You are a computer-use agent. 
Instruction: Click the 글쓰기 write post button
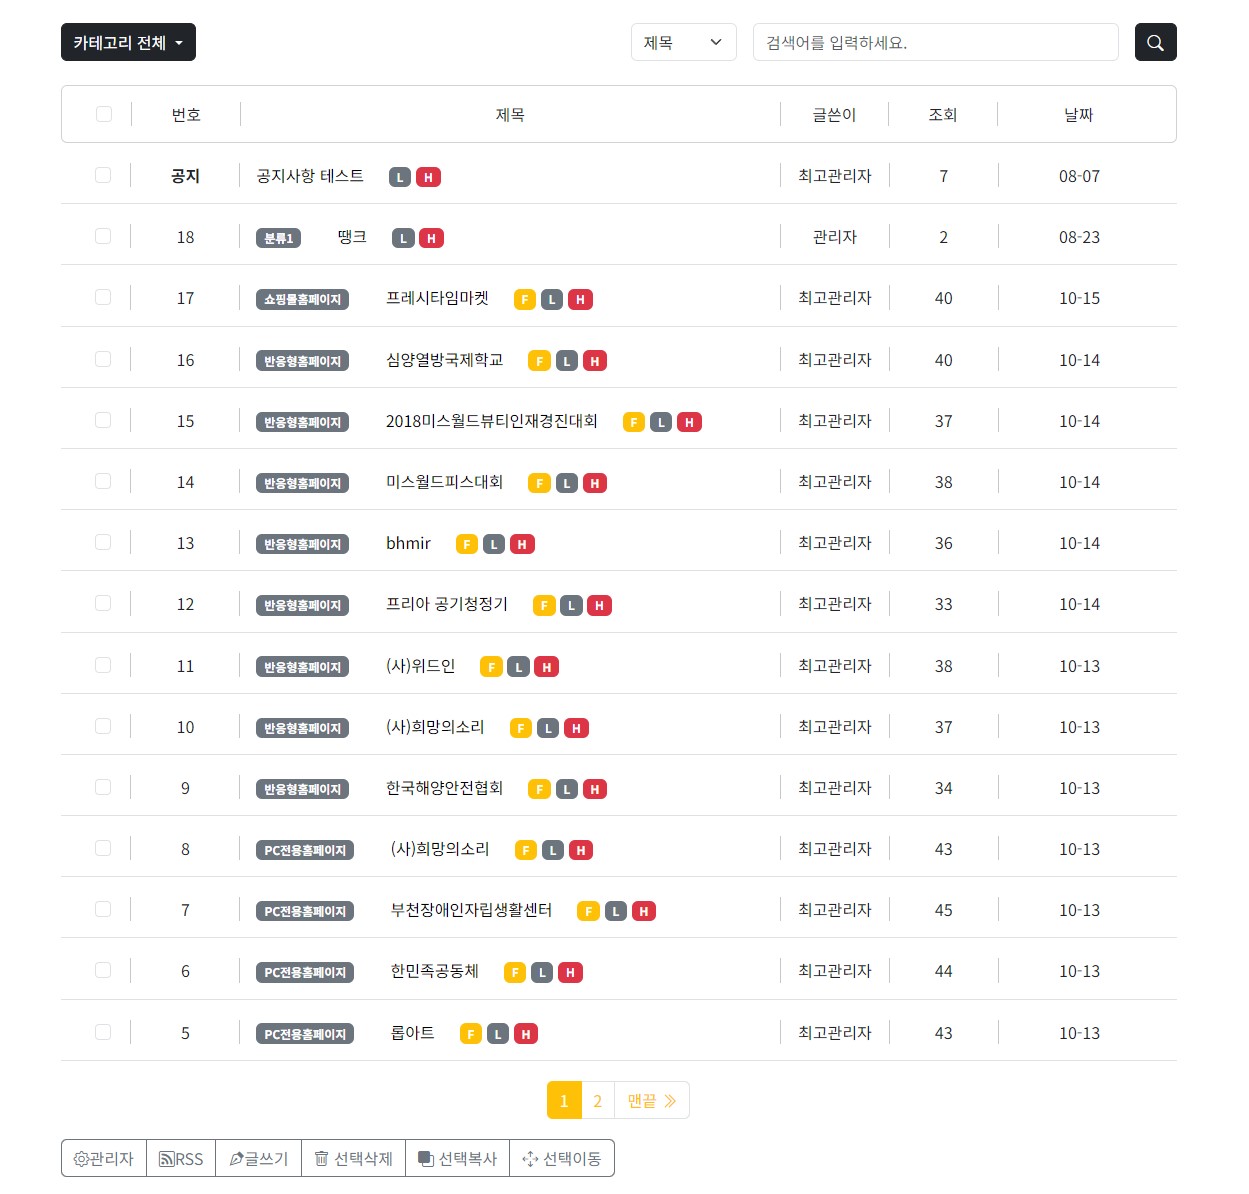tap(259, 1158)
